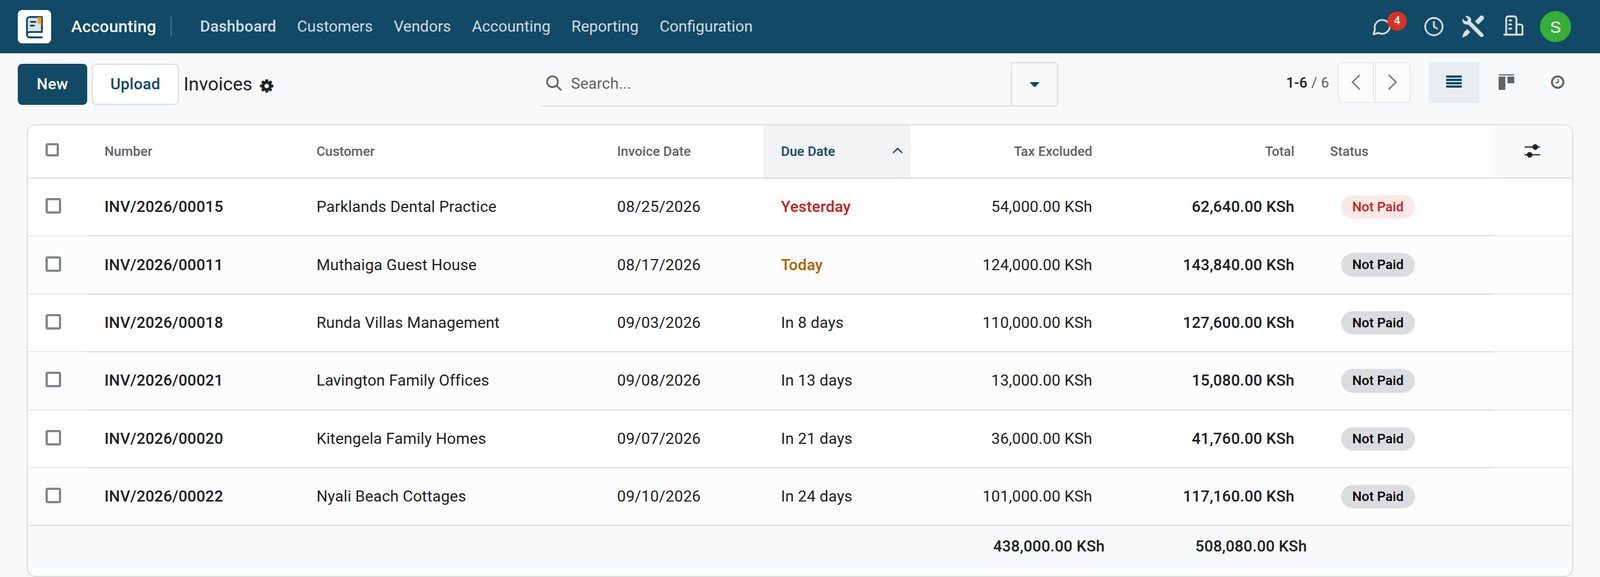This screenshot has width=1600, height=577.
Task: Open the Customers menu
Action: tap(334, 26)
